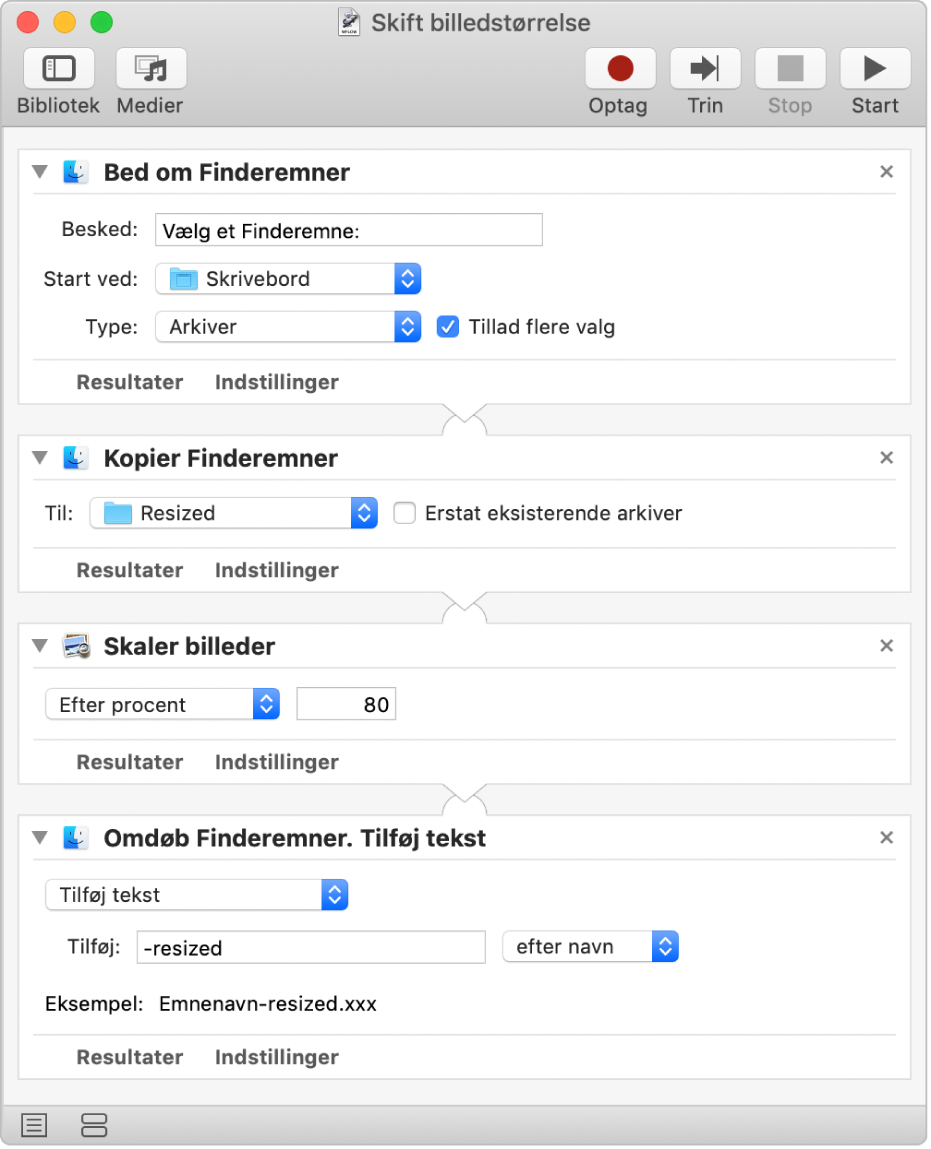Collapse the Omdøb Finderemner action
Screen dimensions: 931x1149
click(40, 838)
